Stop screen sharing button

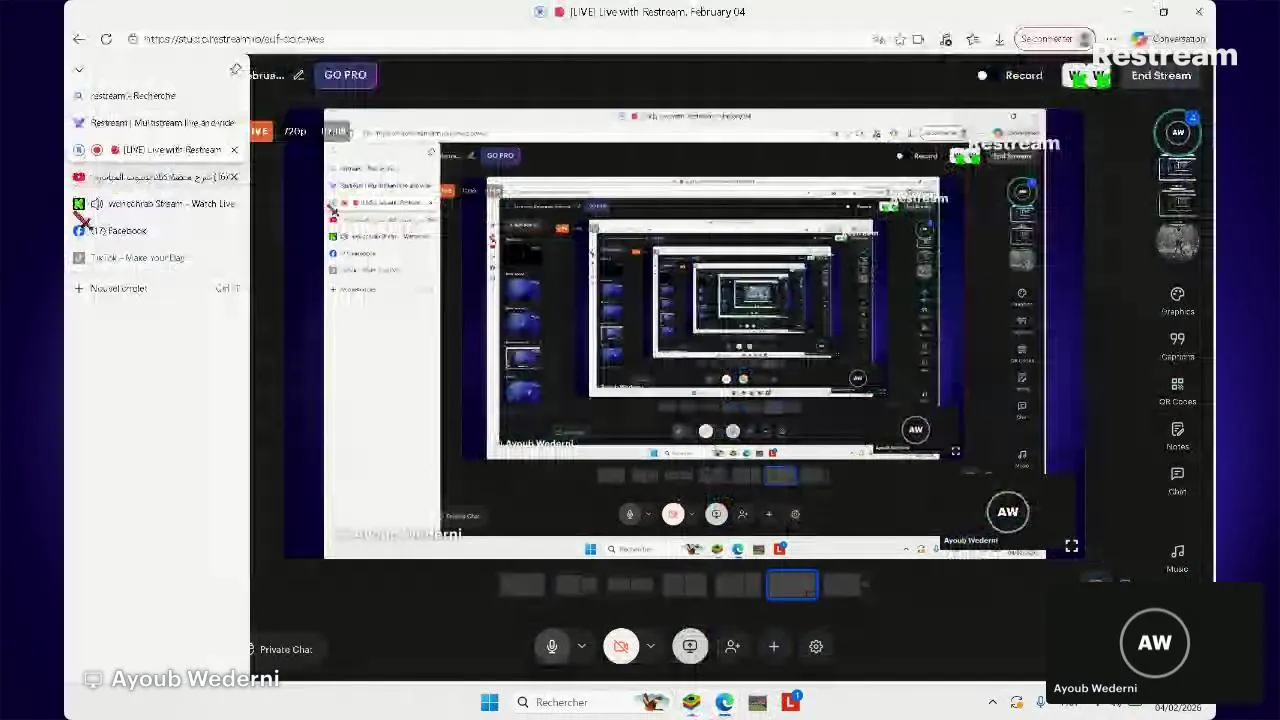[690, 647]
